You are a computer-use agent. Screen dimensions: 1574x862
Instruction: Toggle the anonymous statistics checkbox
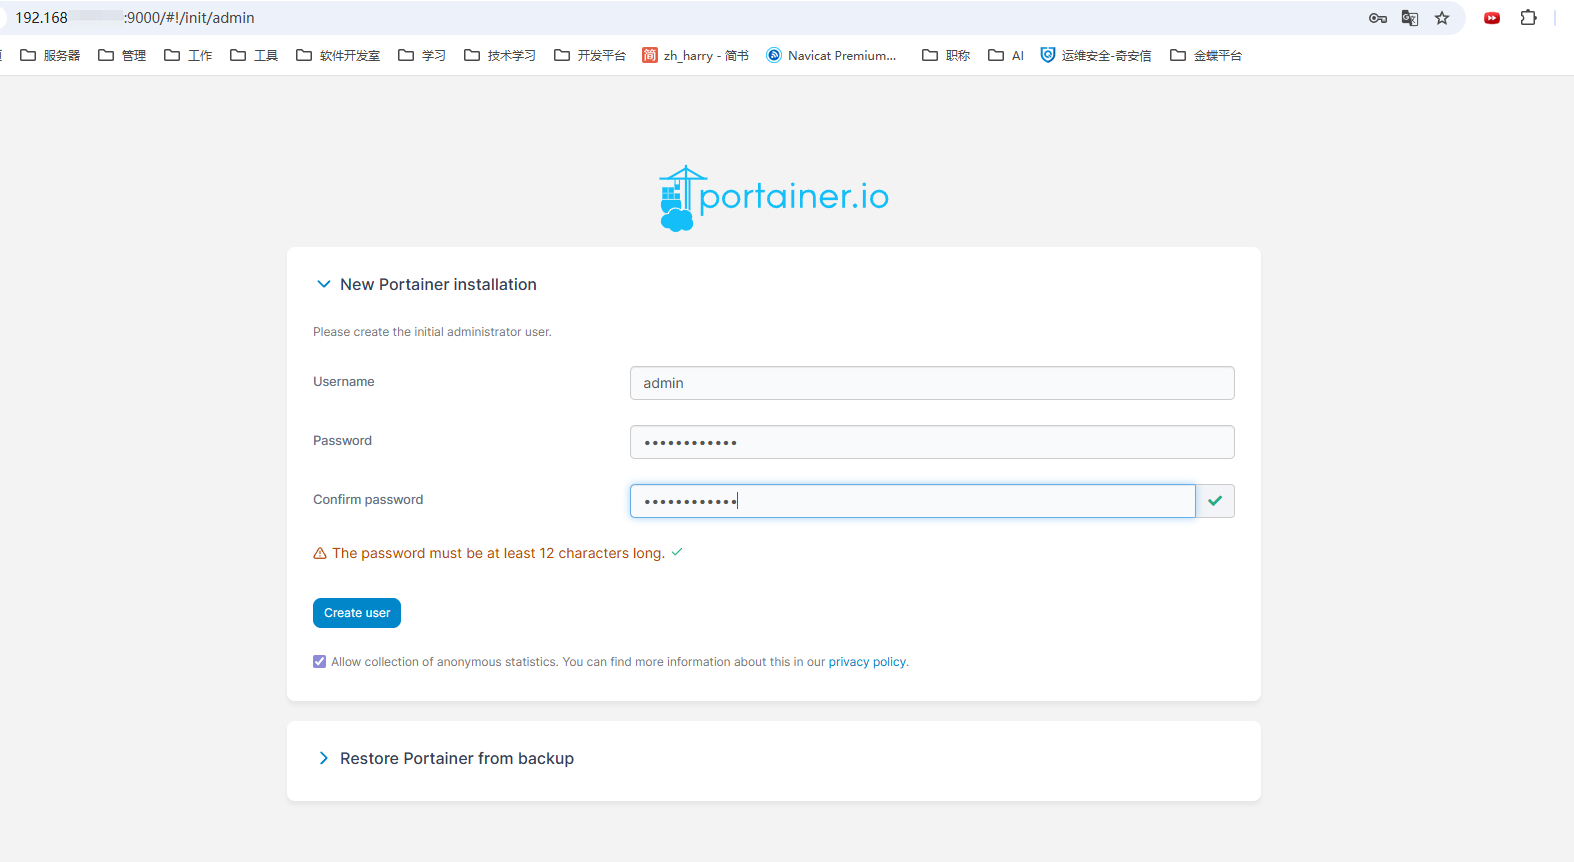pyautogui.click(x=320, y=662)
